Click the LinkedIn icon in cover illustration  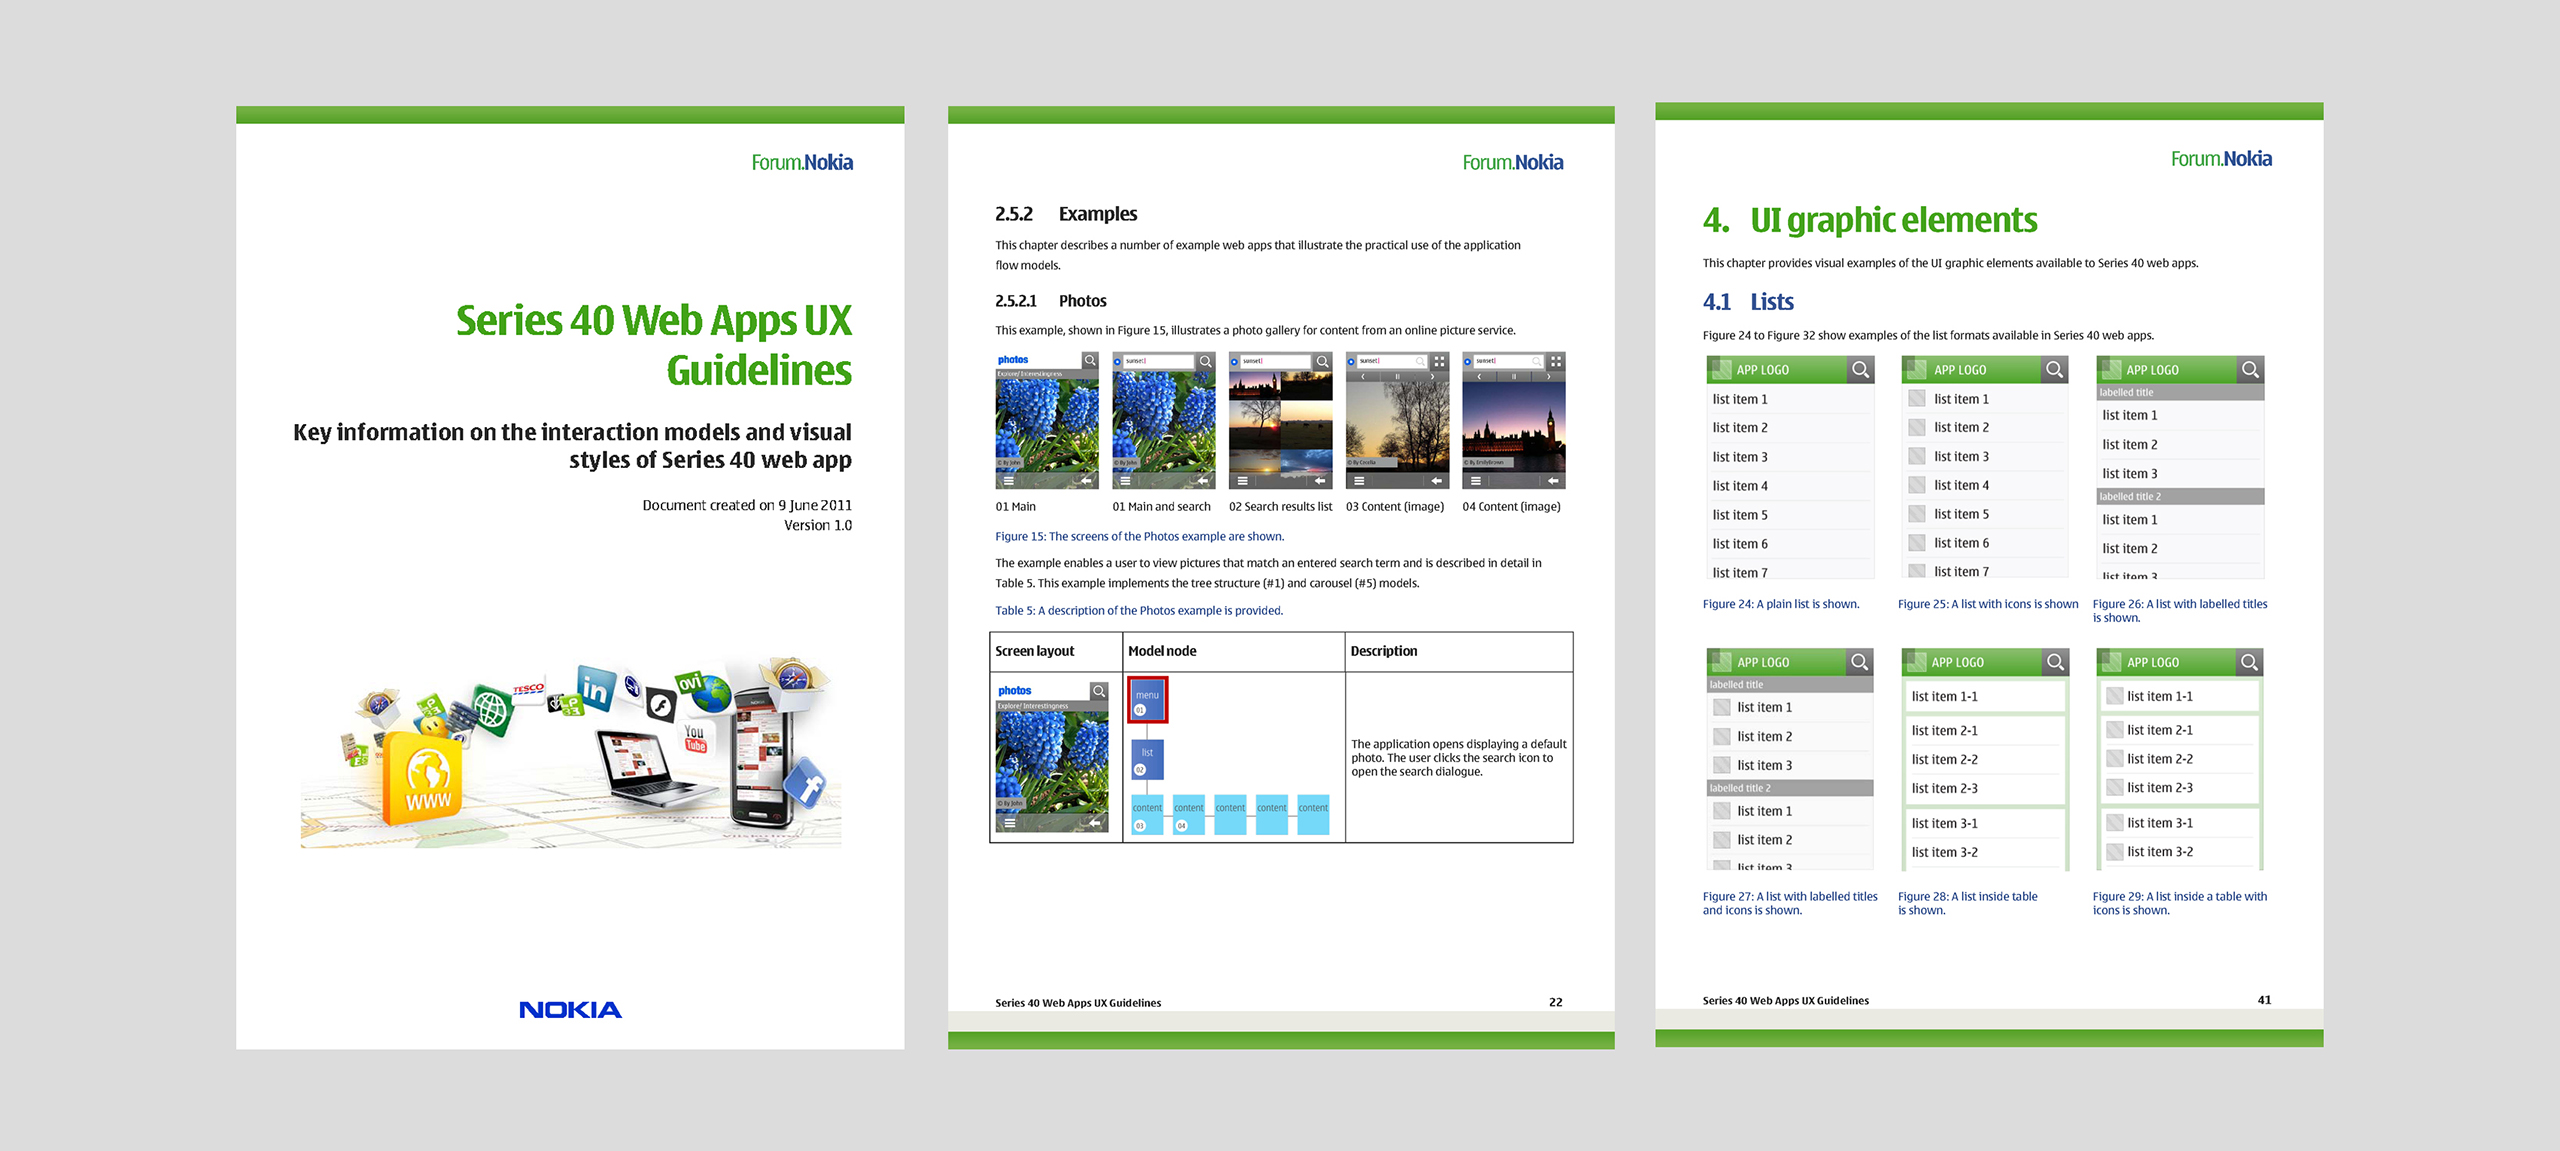[x=595, y=690]
